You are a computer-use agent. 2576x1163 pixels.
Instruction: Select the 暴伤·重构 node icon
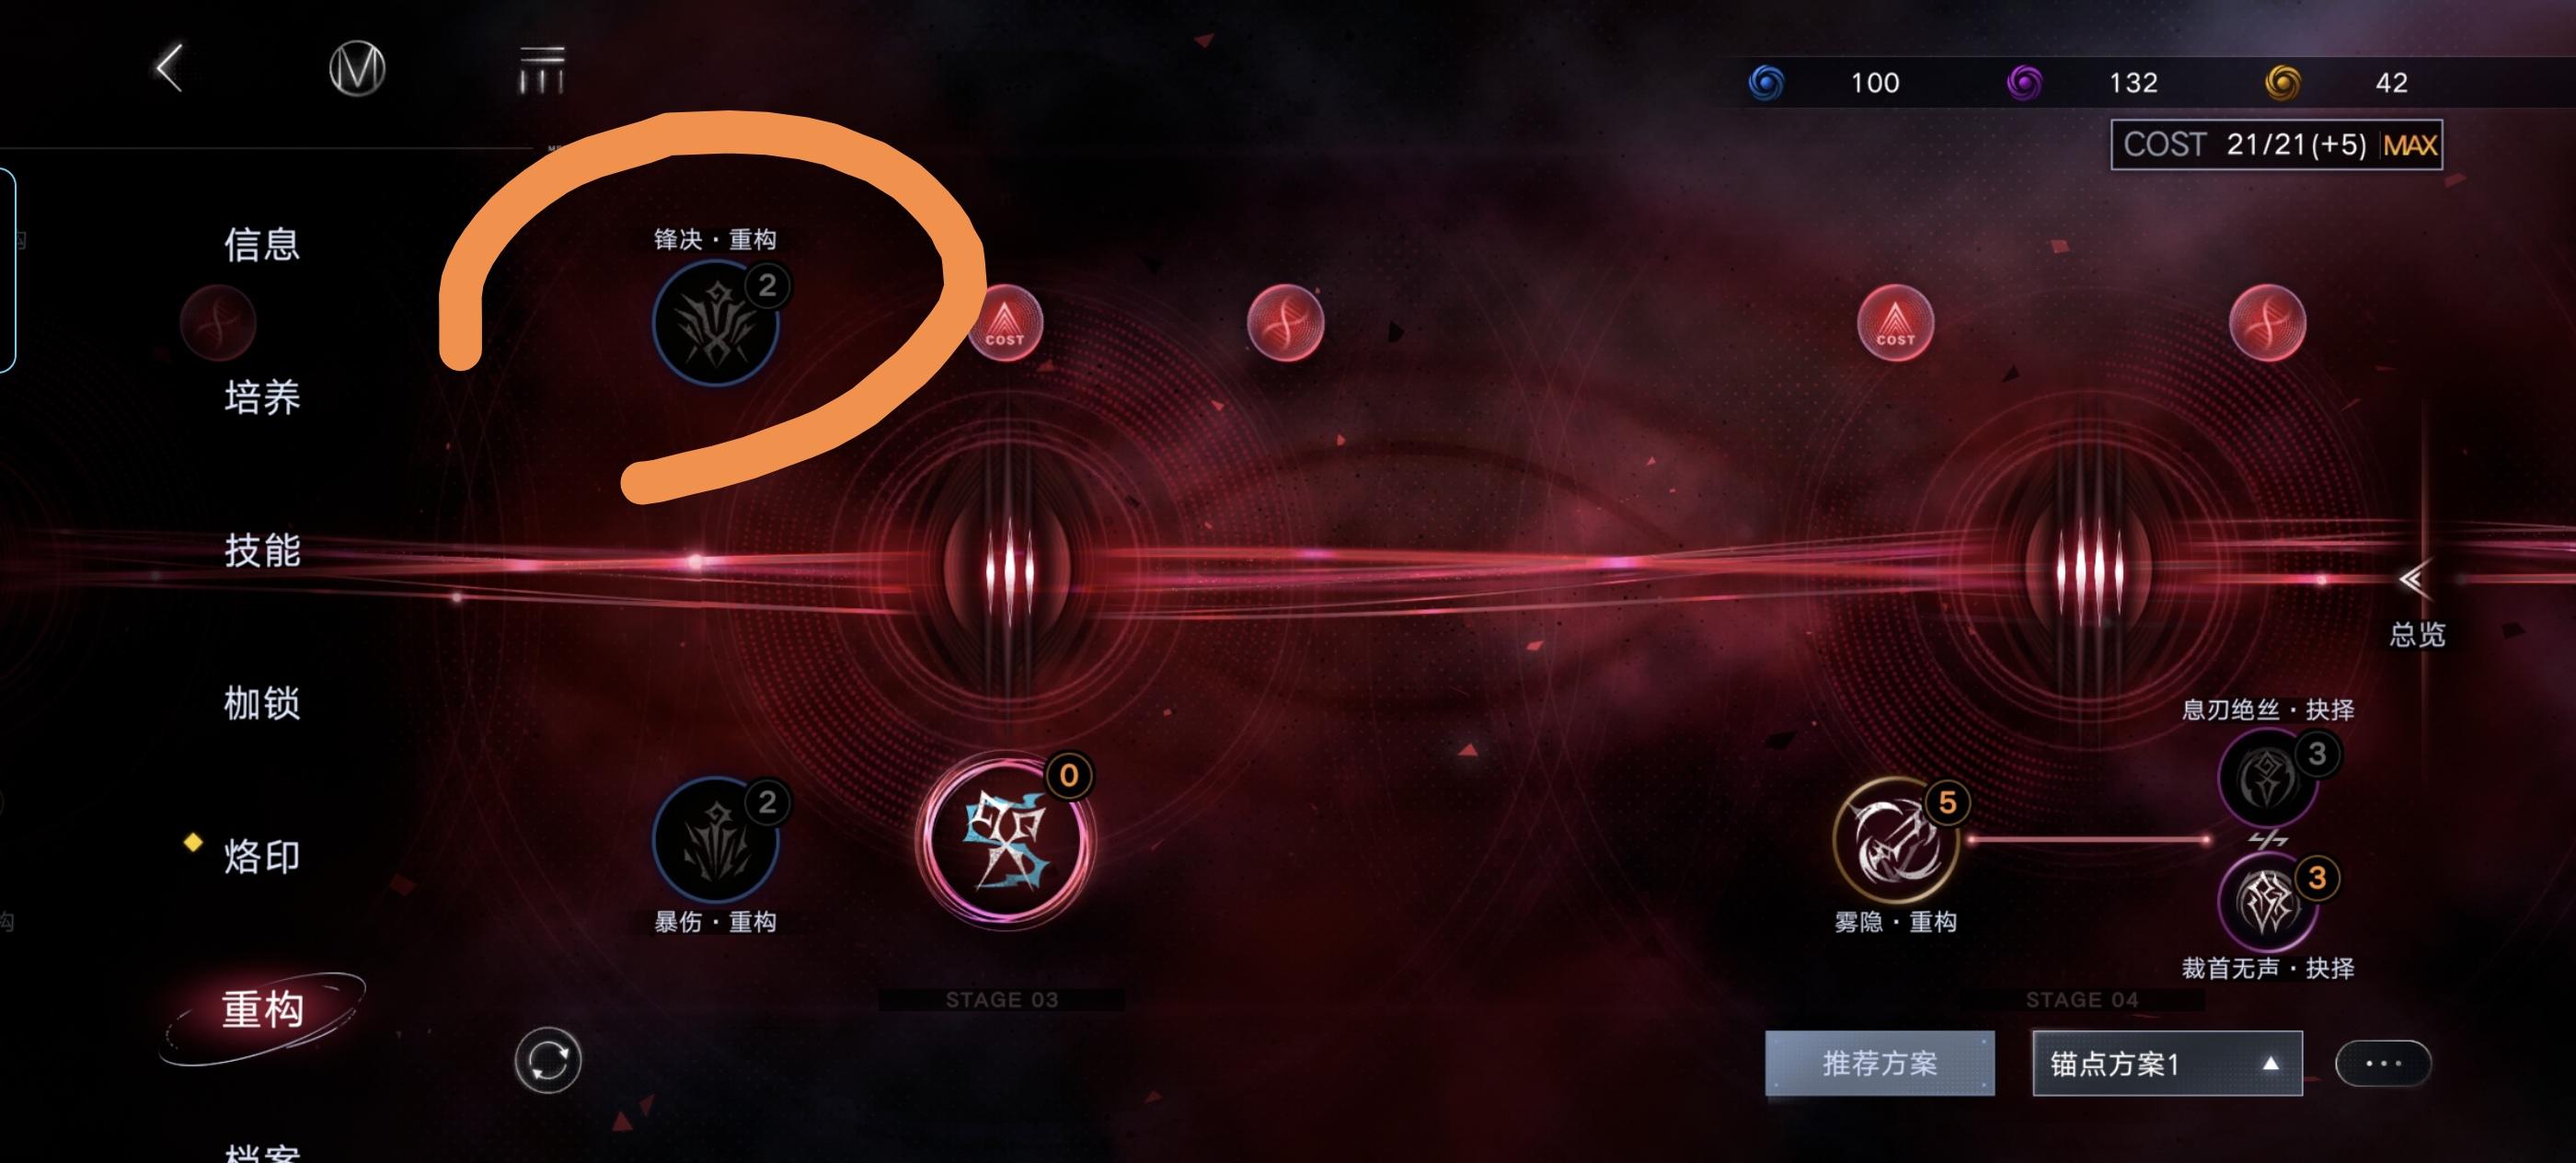pos(716,839)
